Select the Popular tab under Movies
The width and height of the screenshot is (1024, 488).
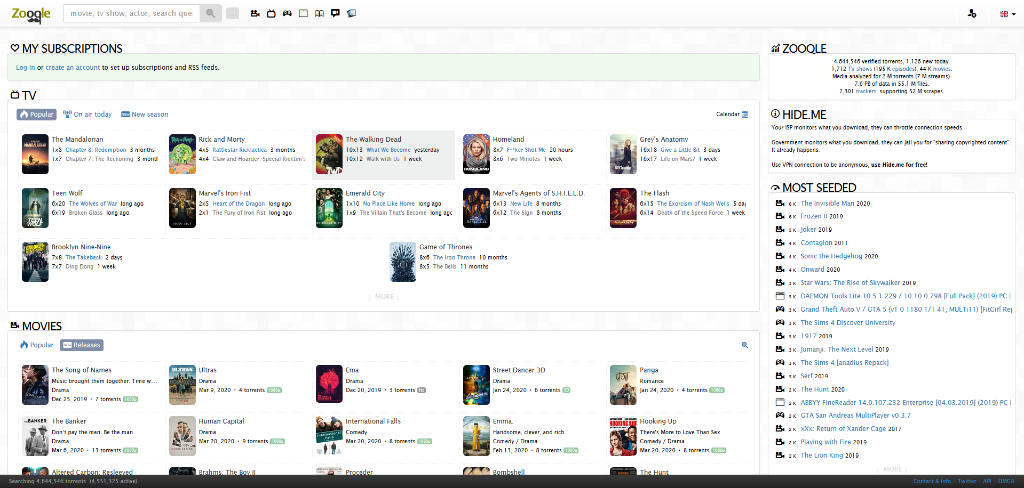[x=37, y=345]
